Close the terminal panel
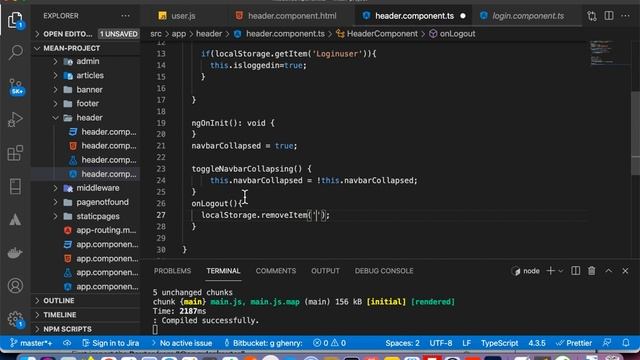The width and height of the screenshot is (640, 360). 625,271
